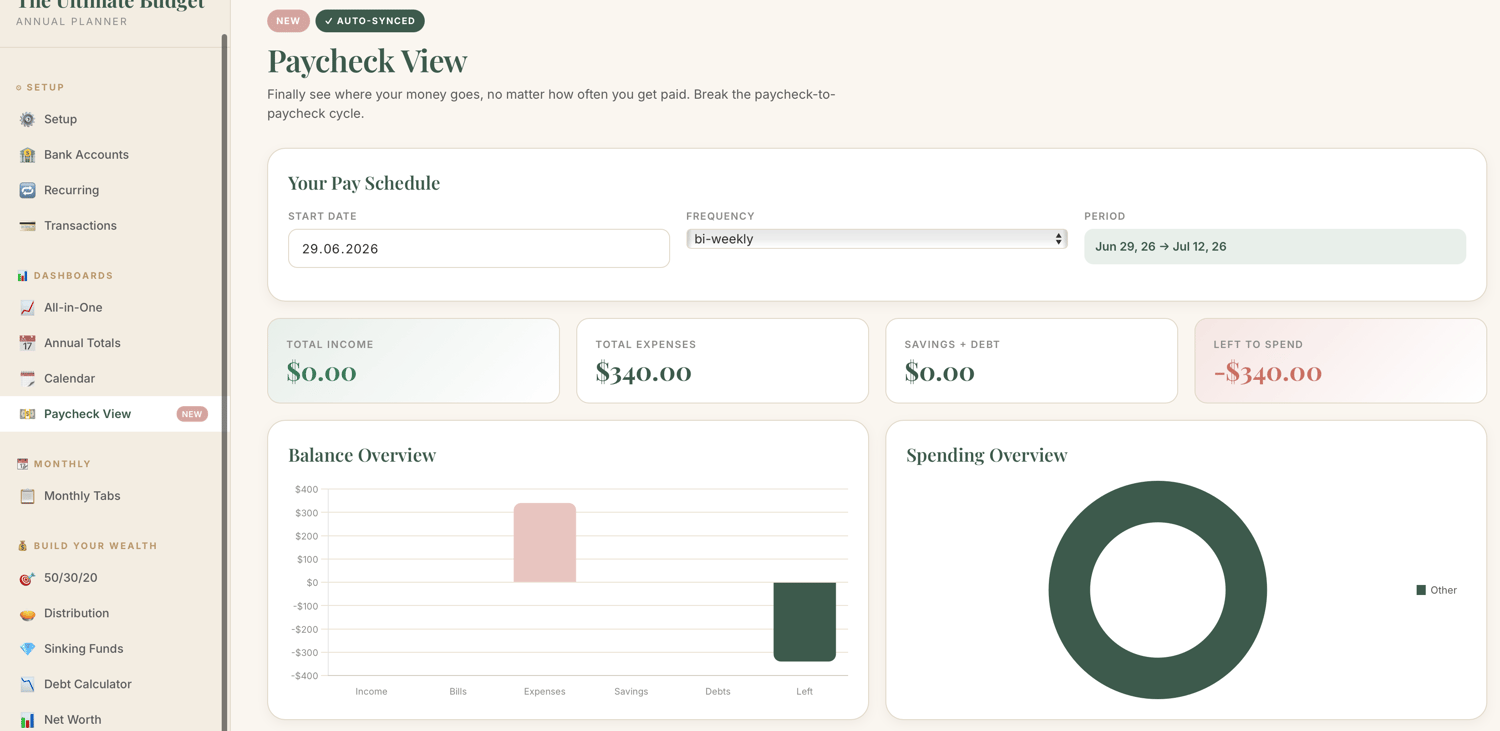Click the Setup gear icon
This screenshot has width=1500, height=731.
pyautogui.click(x=27, y=119)
